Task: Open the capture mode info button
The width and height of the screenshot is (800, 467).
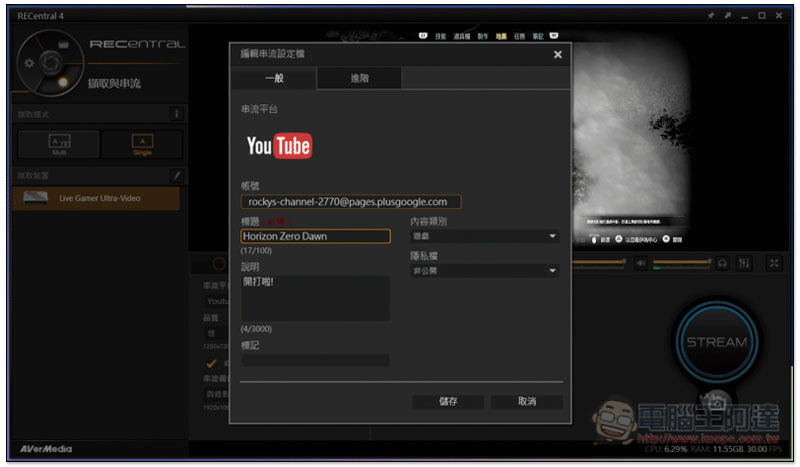Action: pos(177,114)
